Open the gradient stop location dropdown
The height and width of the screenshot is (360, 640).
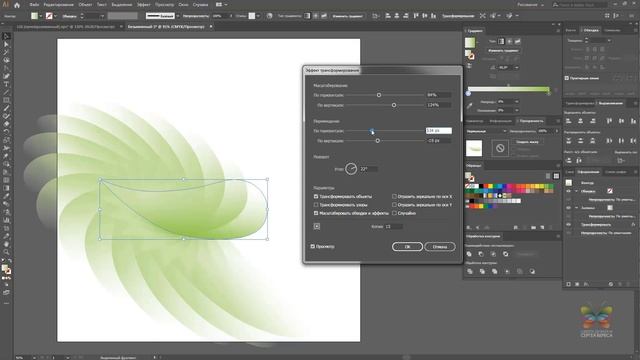click(517, 110)
